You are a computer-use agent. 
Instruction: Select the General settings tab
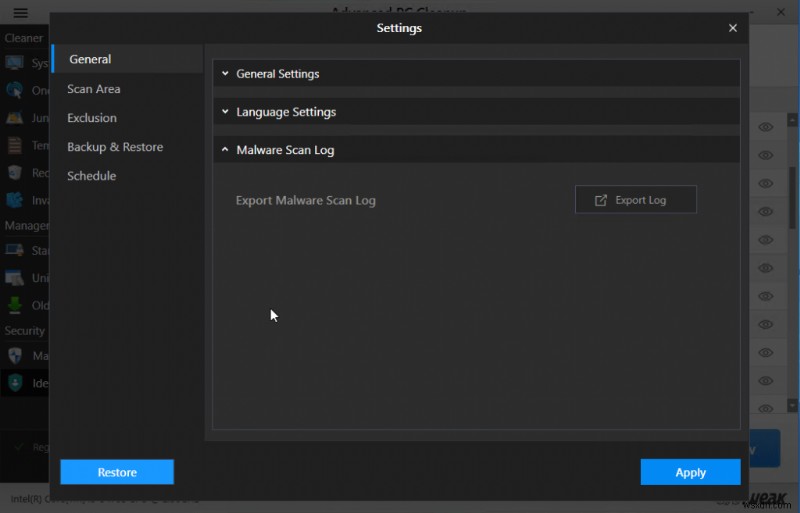tap(128, 59)
